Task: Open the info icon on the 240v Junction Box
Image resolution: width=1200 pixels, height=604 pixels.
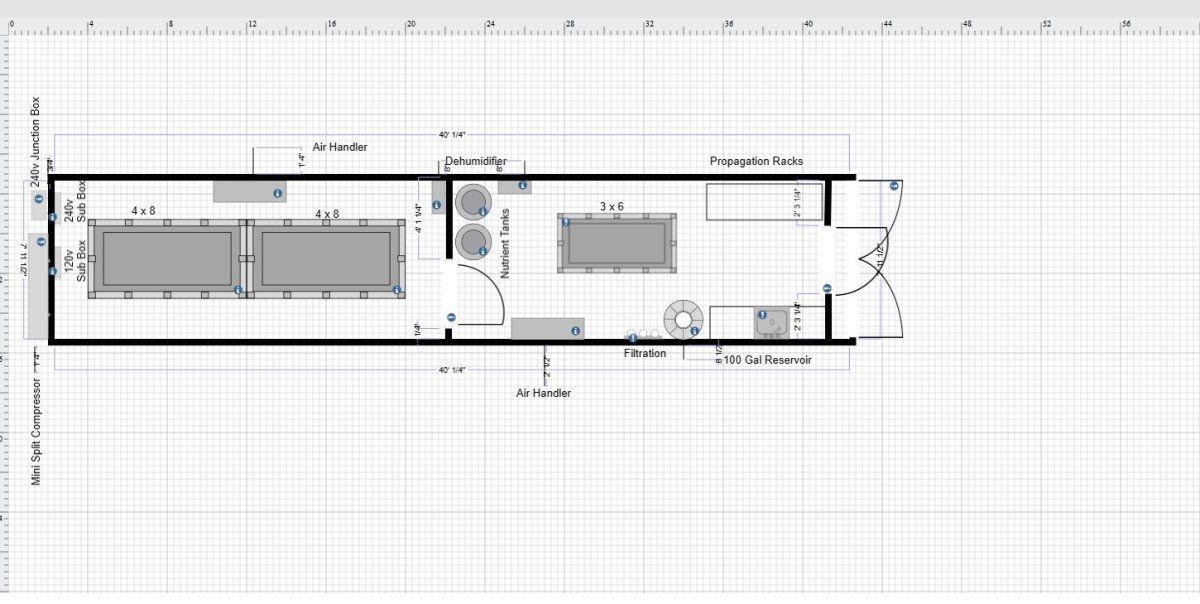Action: coord(38,198)
